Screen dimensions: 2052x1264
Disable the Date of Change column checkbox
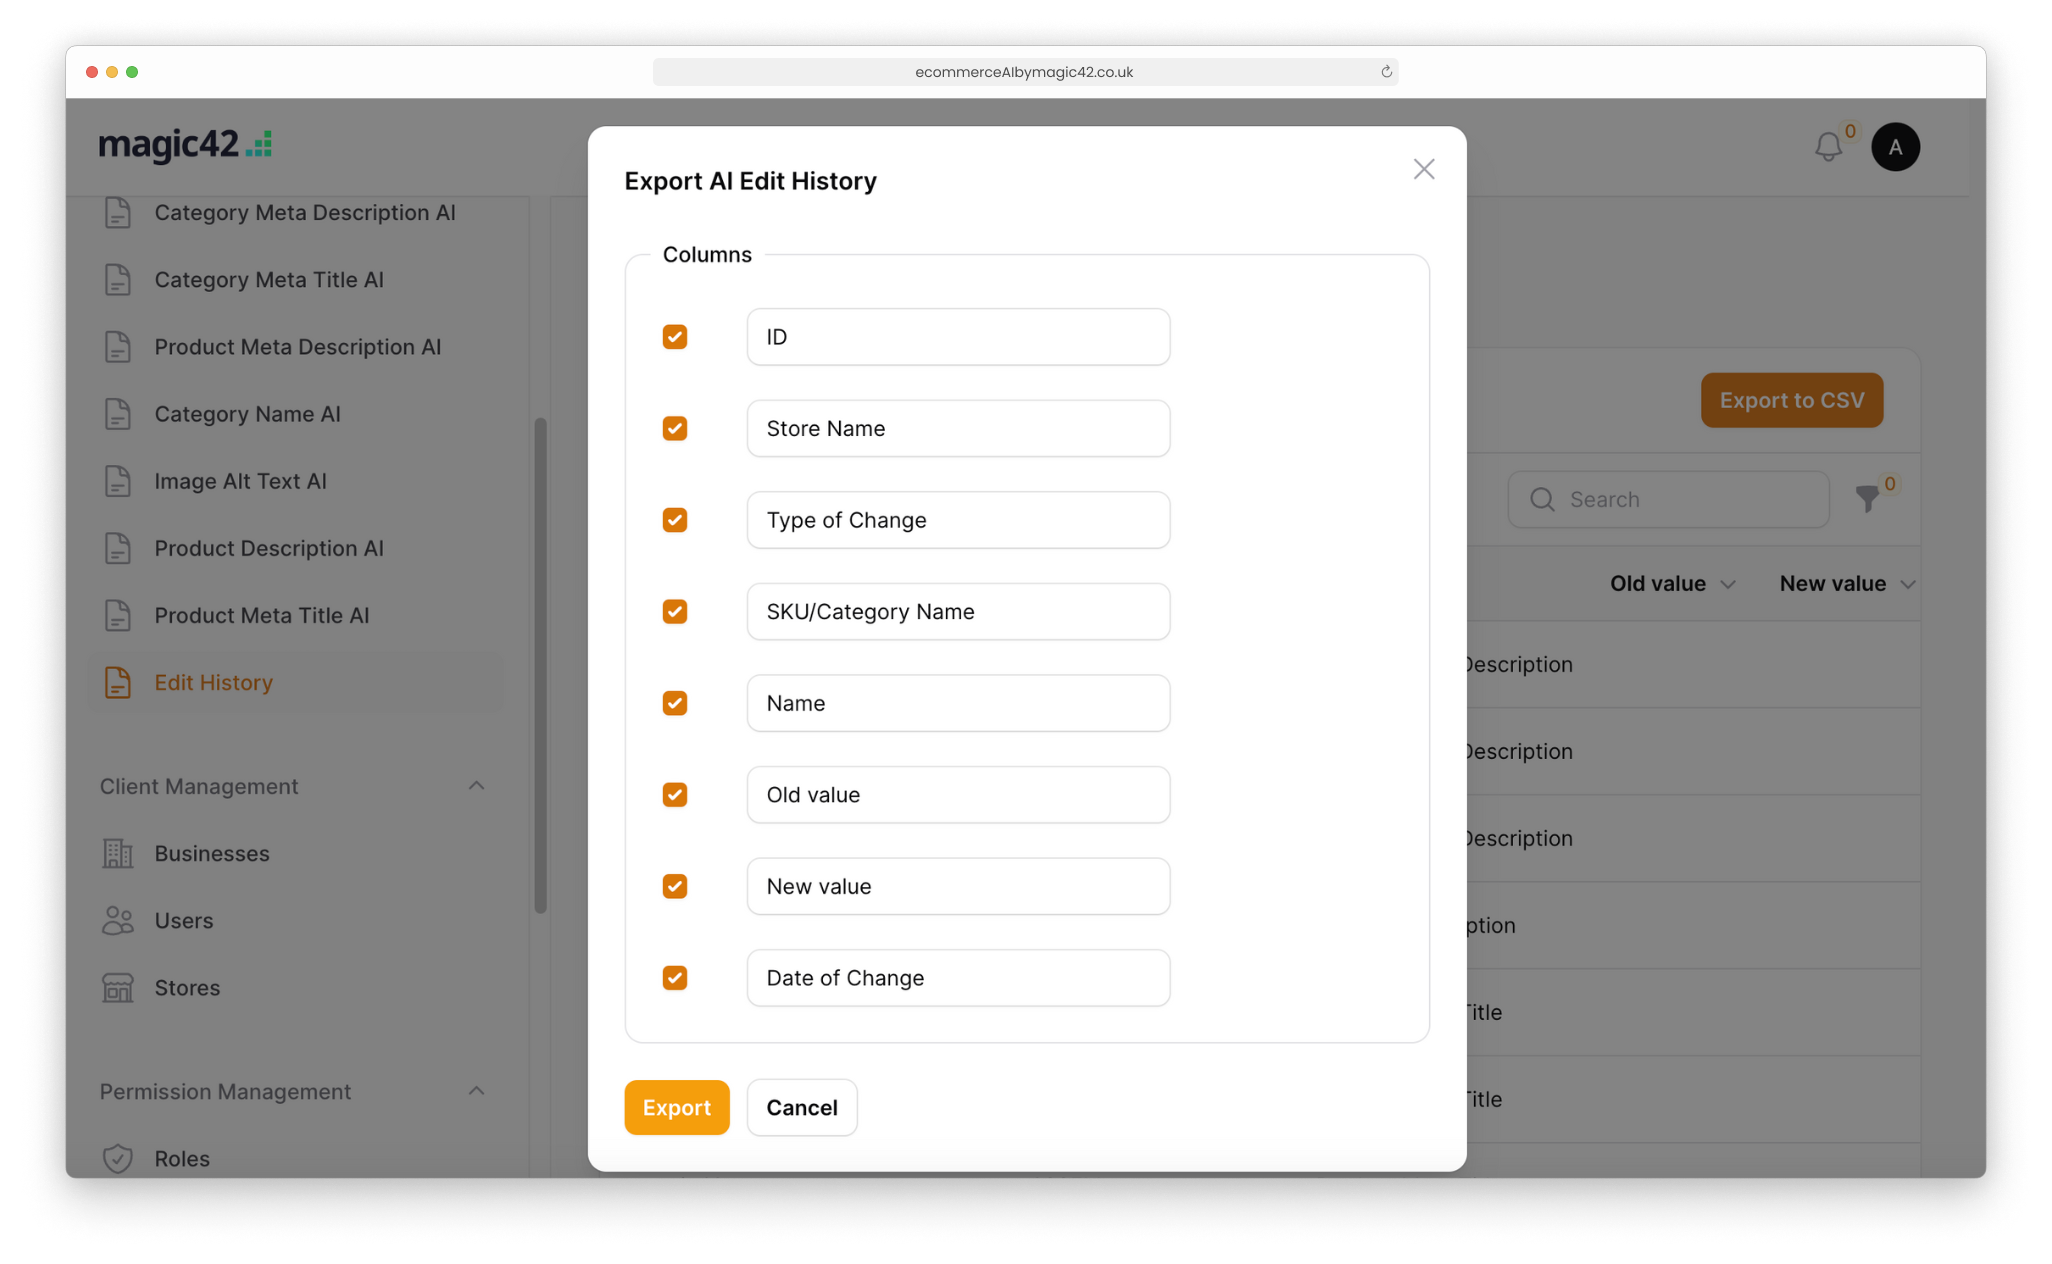point(676,977)
